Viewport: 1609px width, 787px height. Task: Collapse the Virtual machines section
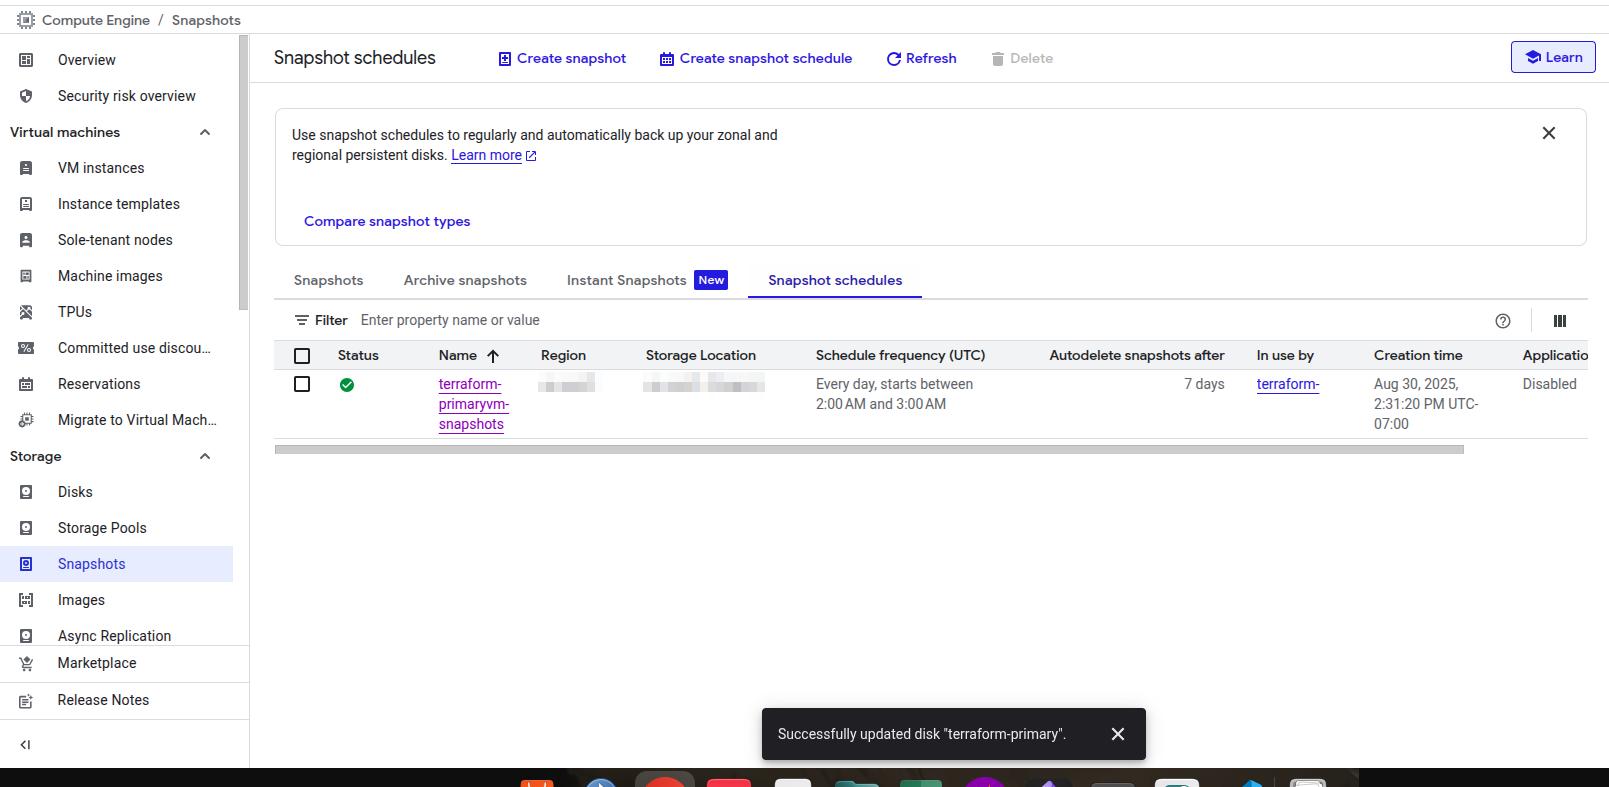click(205, 132)
